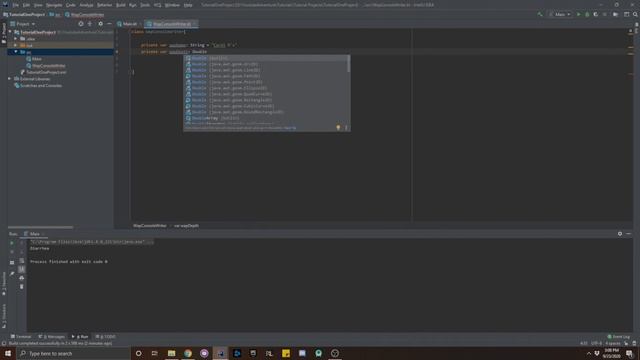Select MapConsoleWriter file in project tree
The width and height of the screenshot is (640, 360).
click(x=45, y=65)
